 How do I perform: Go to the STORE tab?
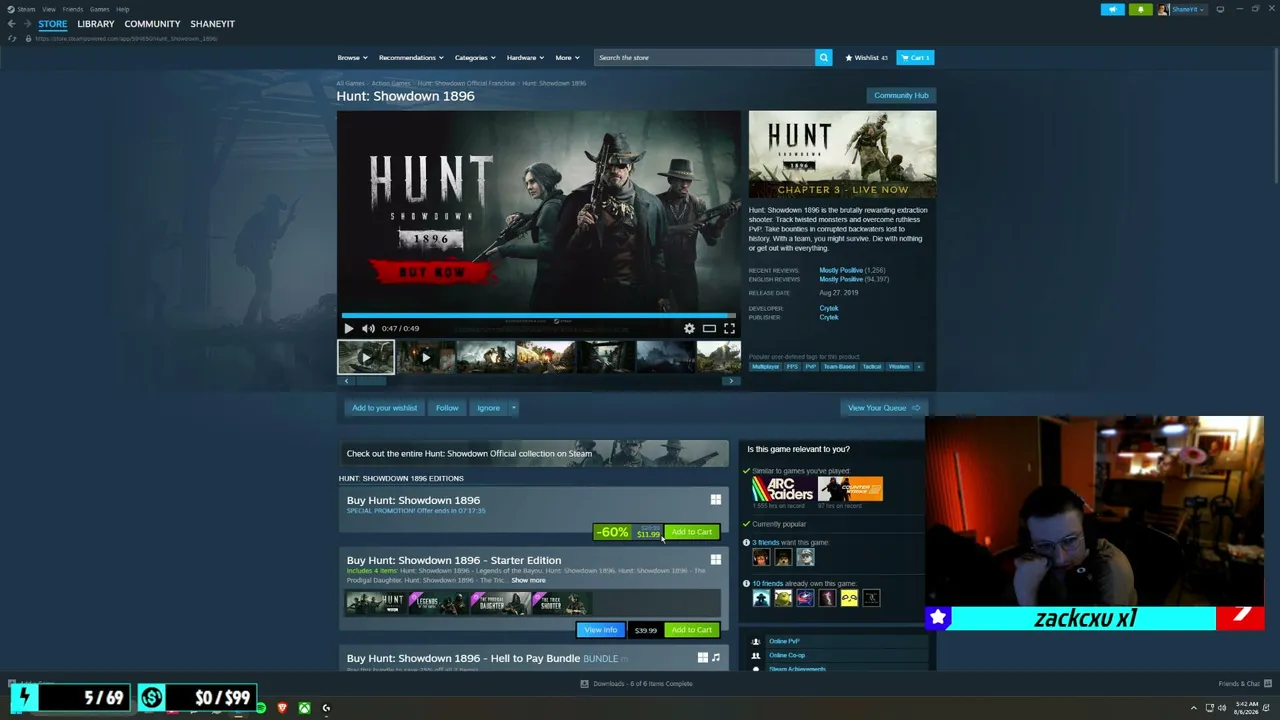[53, 24]
